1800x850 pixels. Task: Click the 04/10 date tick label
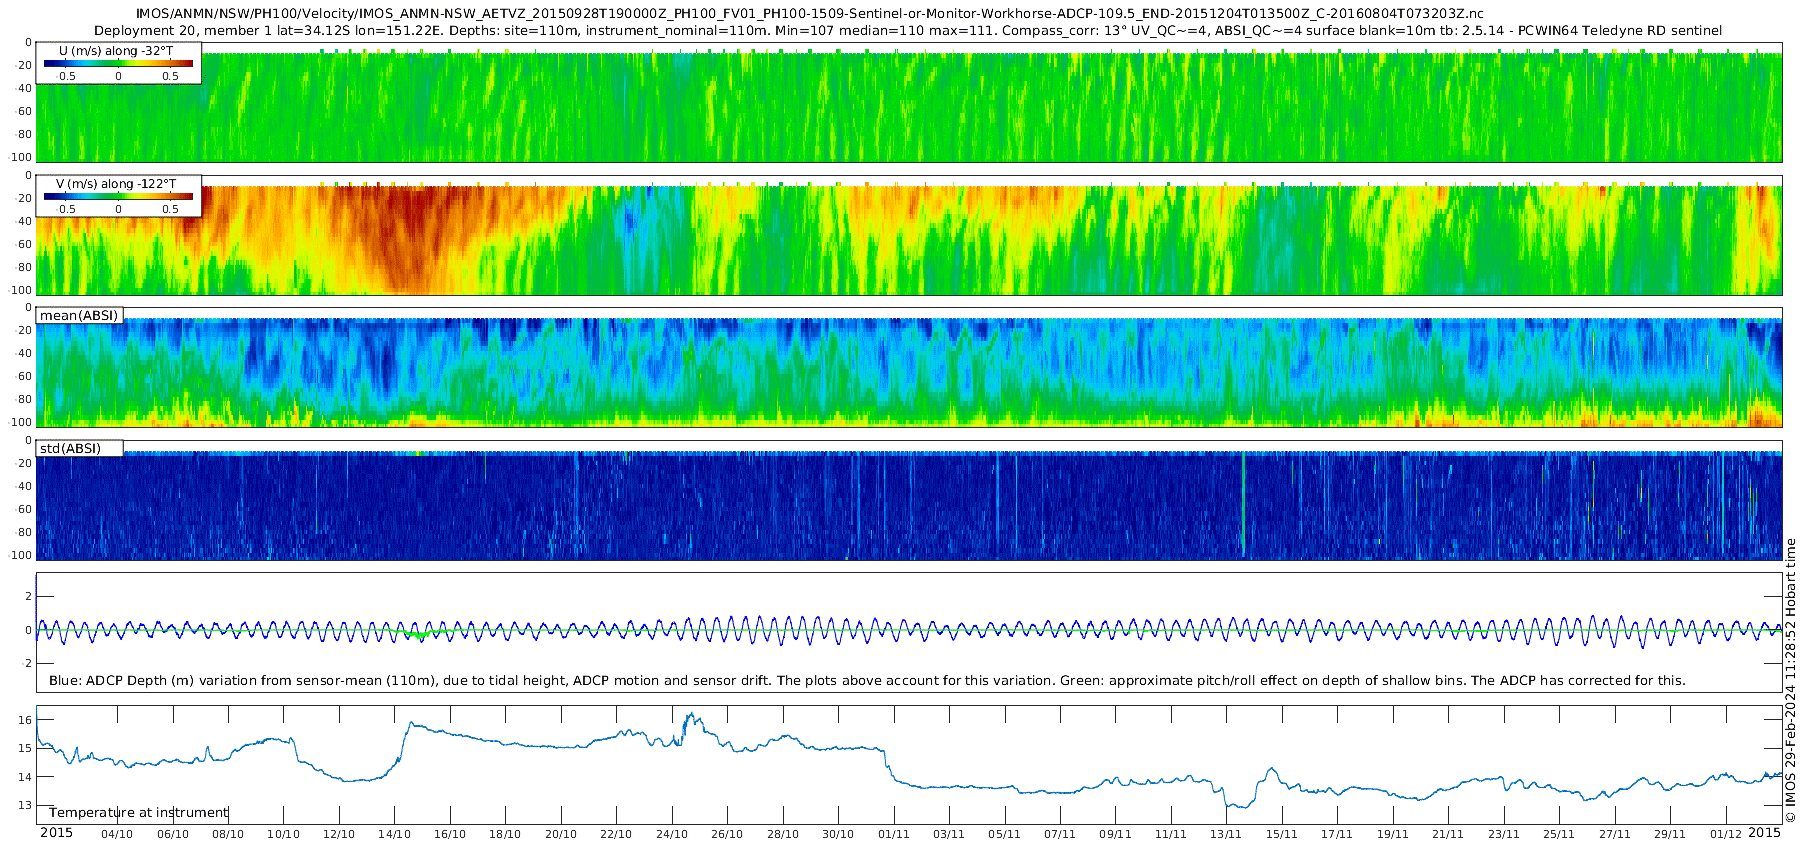coord(117,834)
